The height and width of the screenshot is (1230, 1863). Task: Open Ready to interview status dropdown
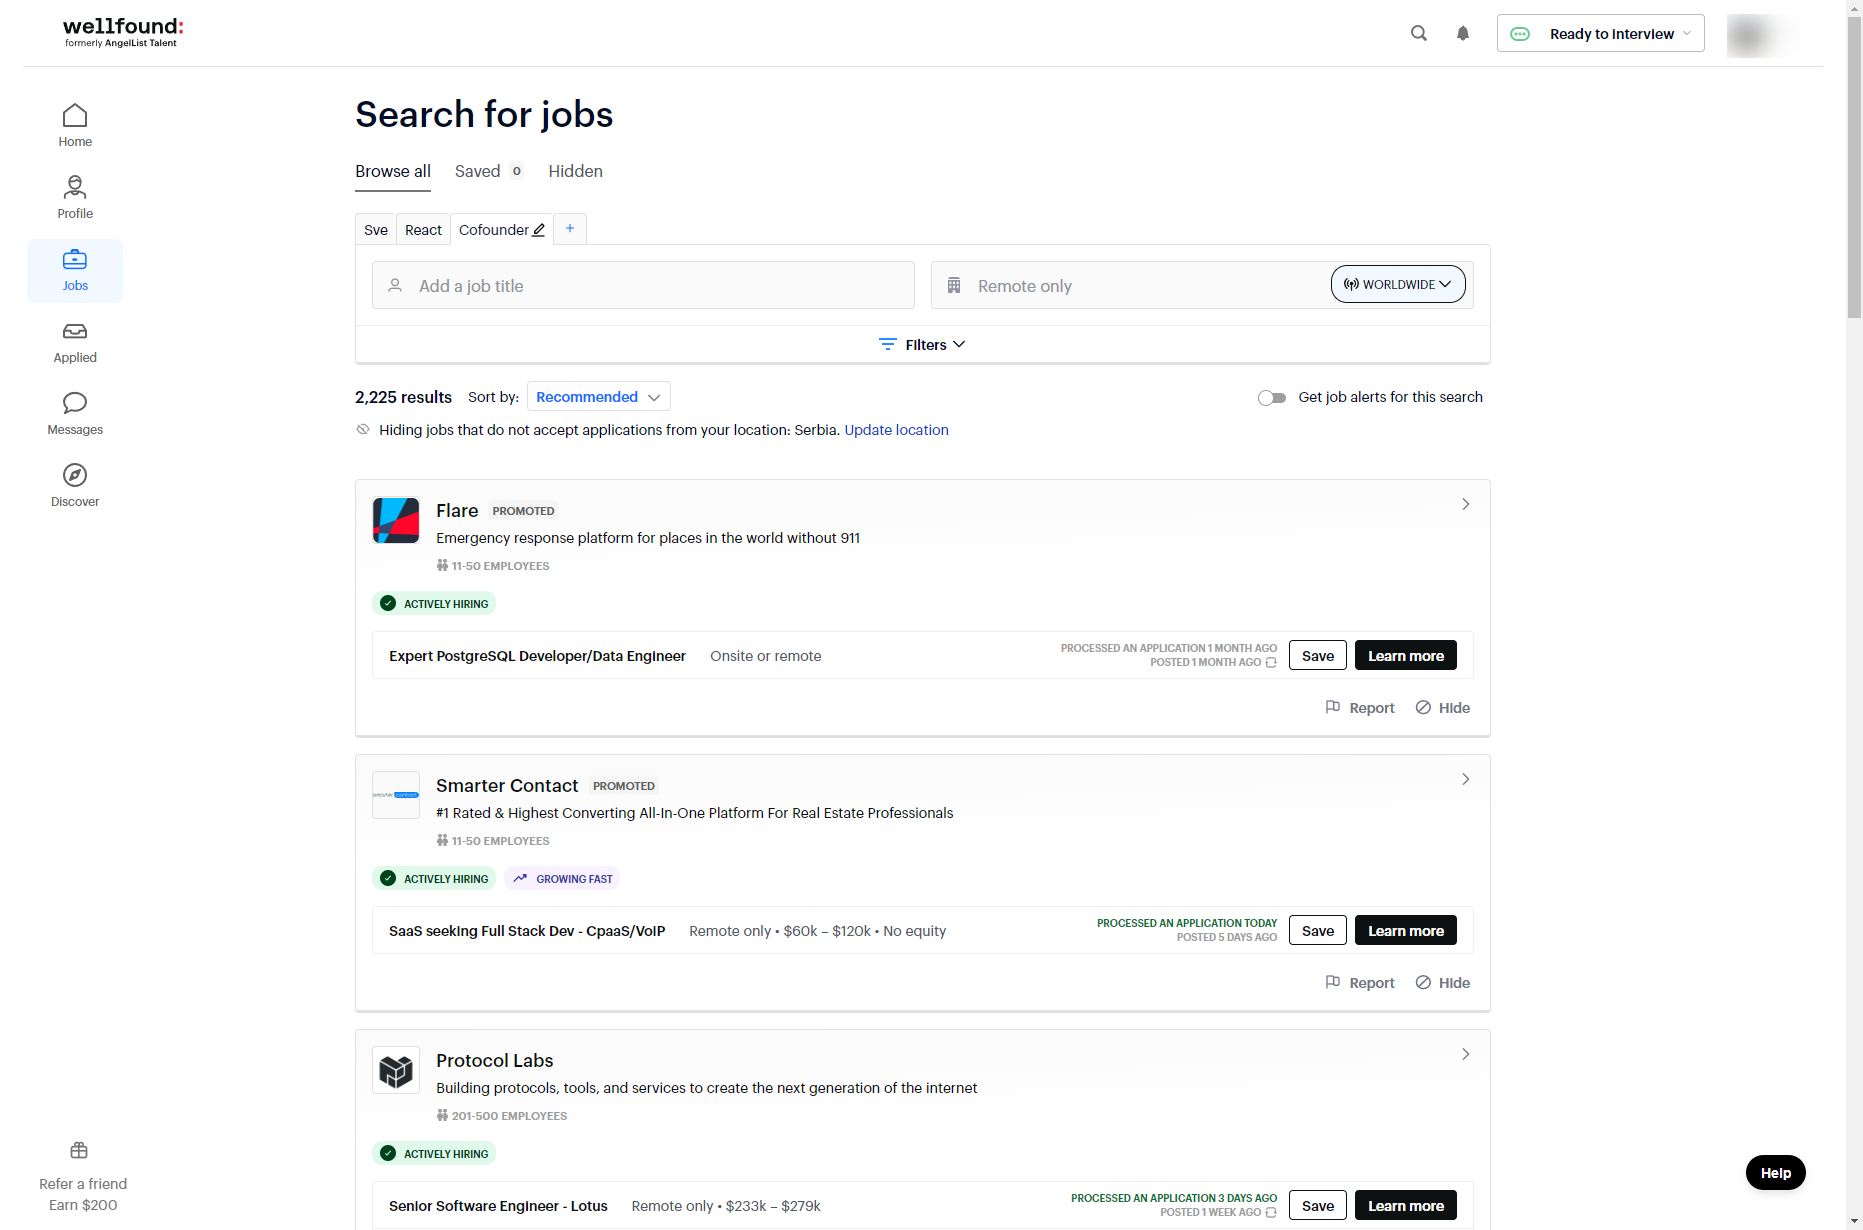[1600, 33]
